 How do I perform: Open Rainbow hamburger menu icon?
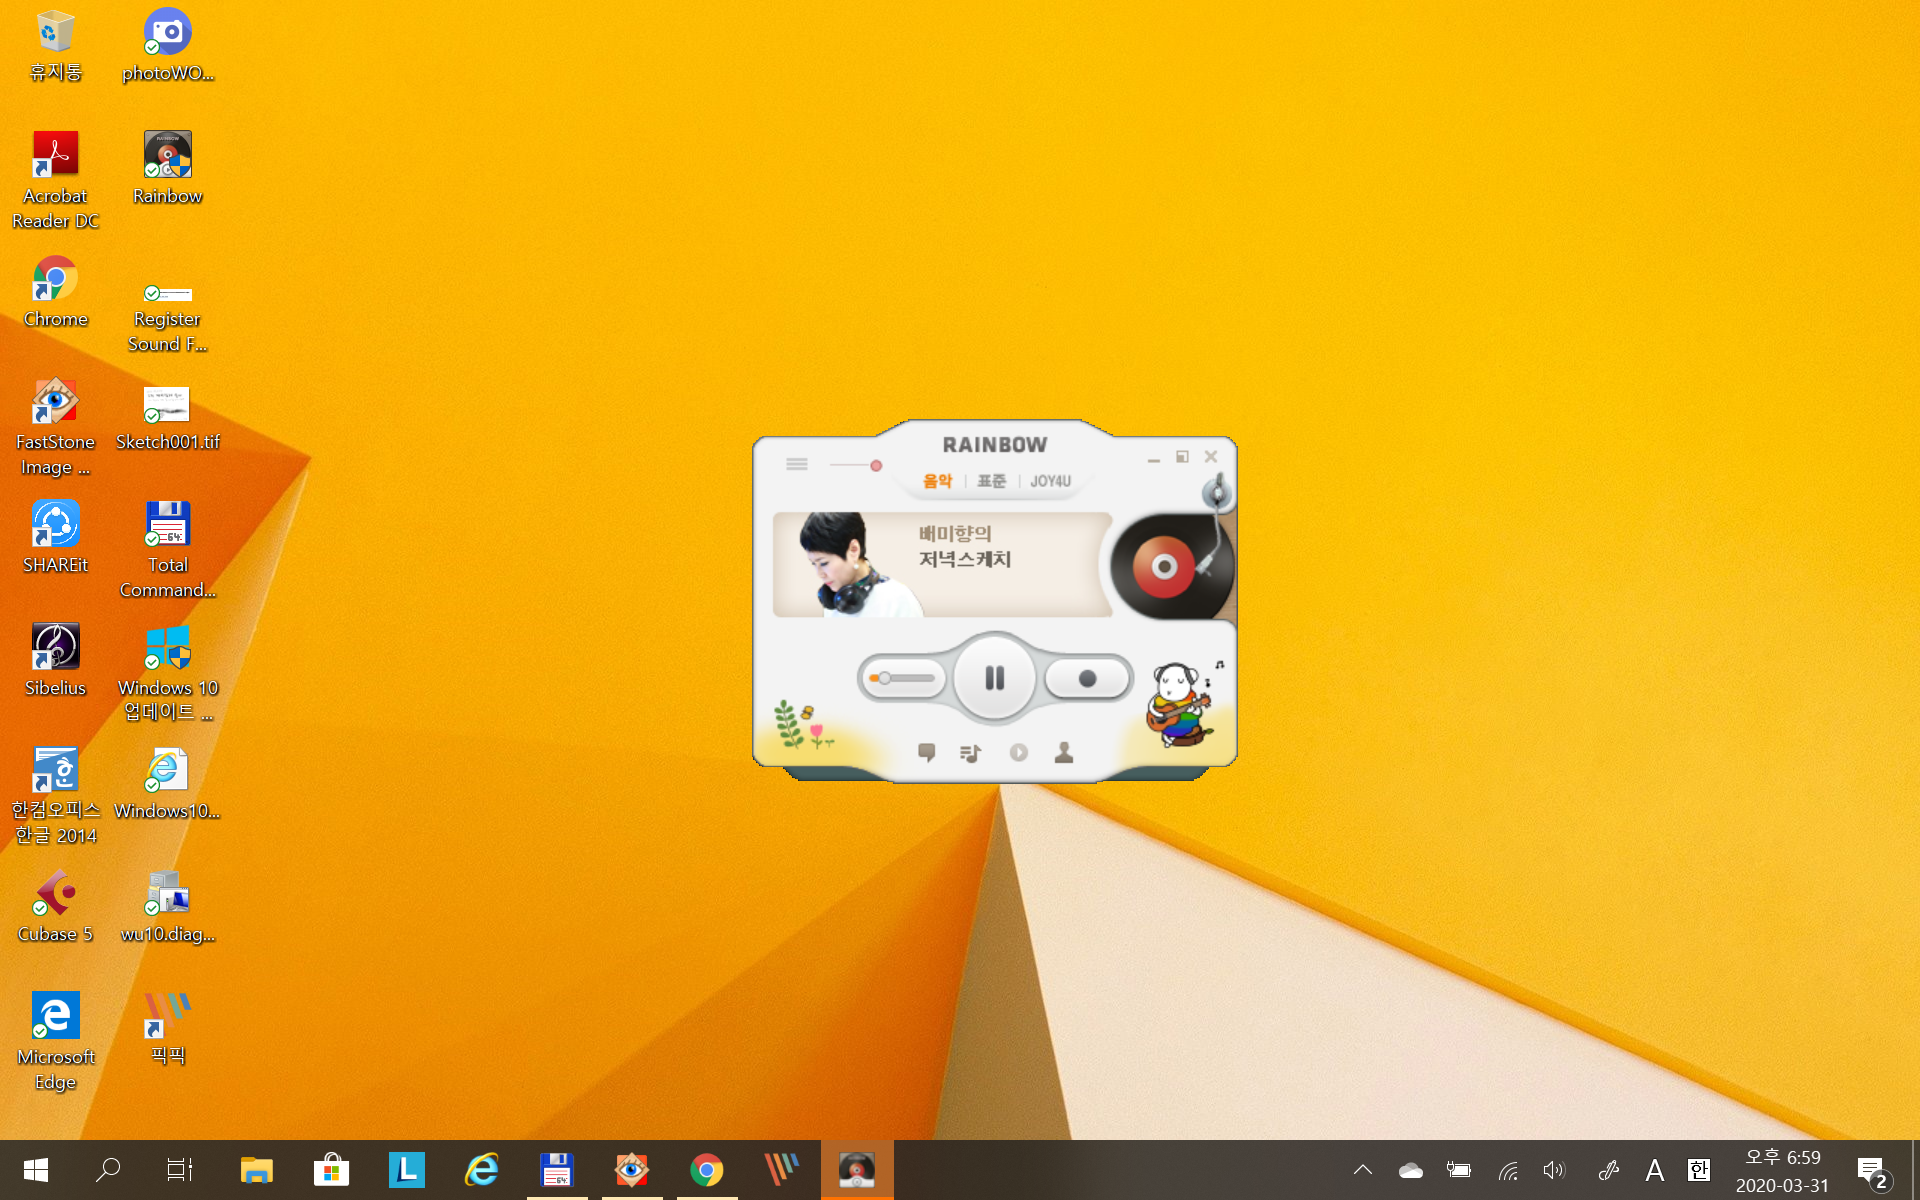(x=797, y=464)
